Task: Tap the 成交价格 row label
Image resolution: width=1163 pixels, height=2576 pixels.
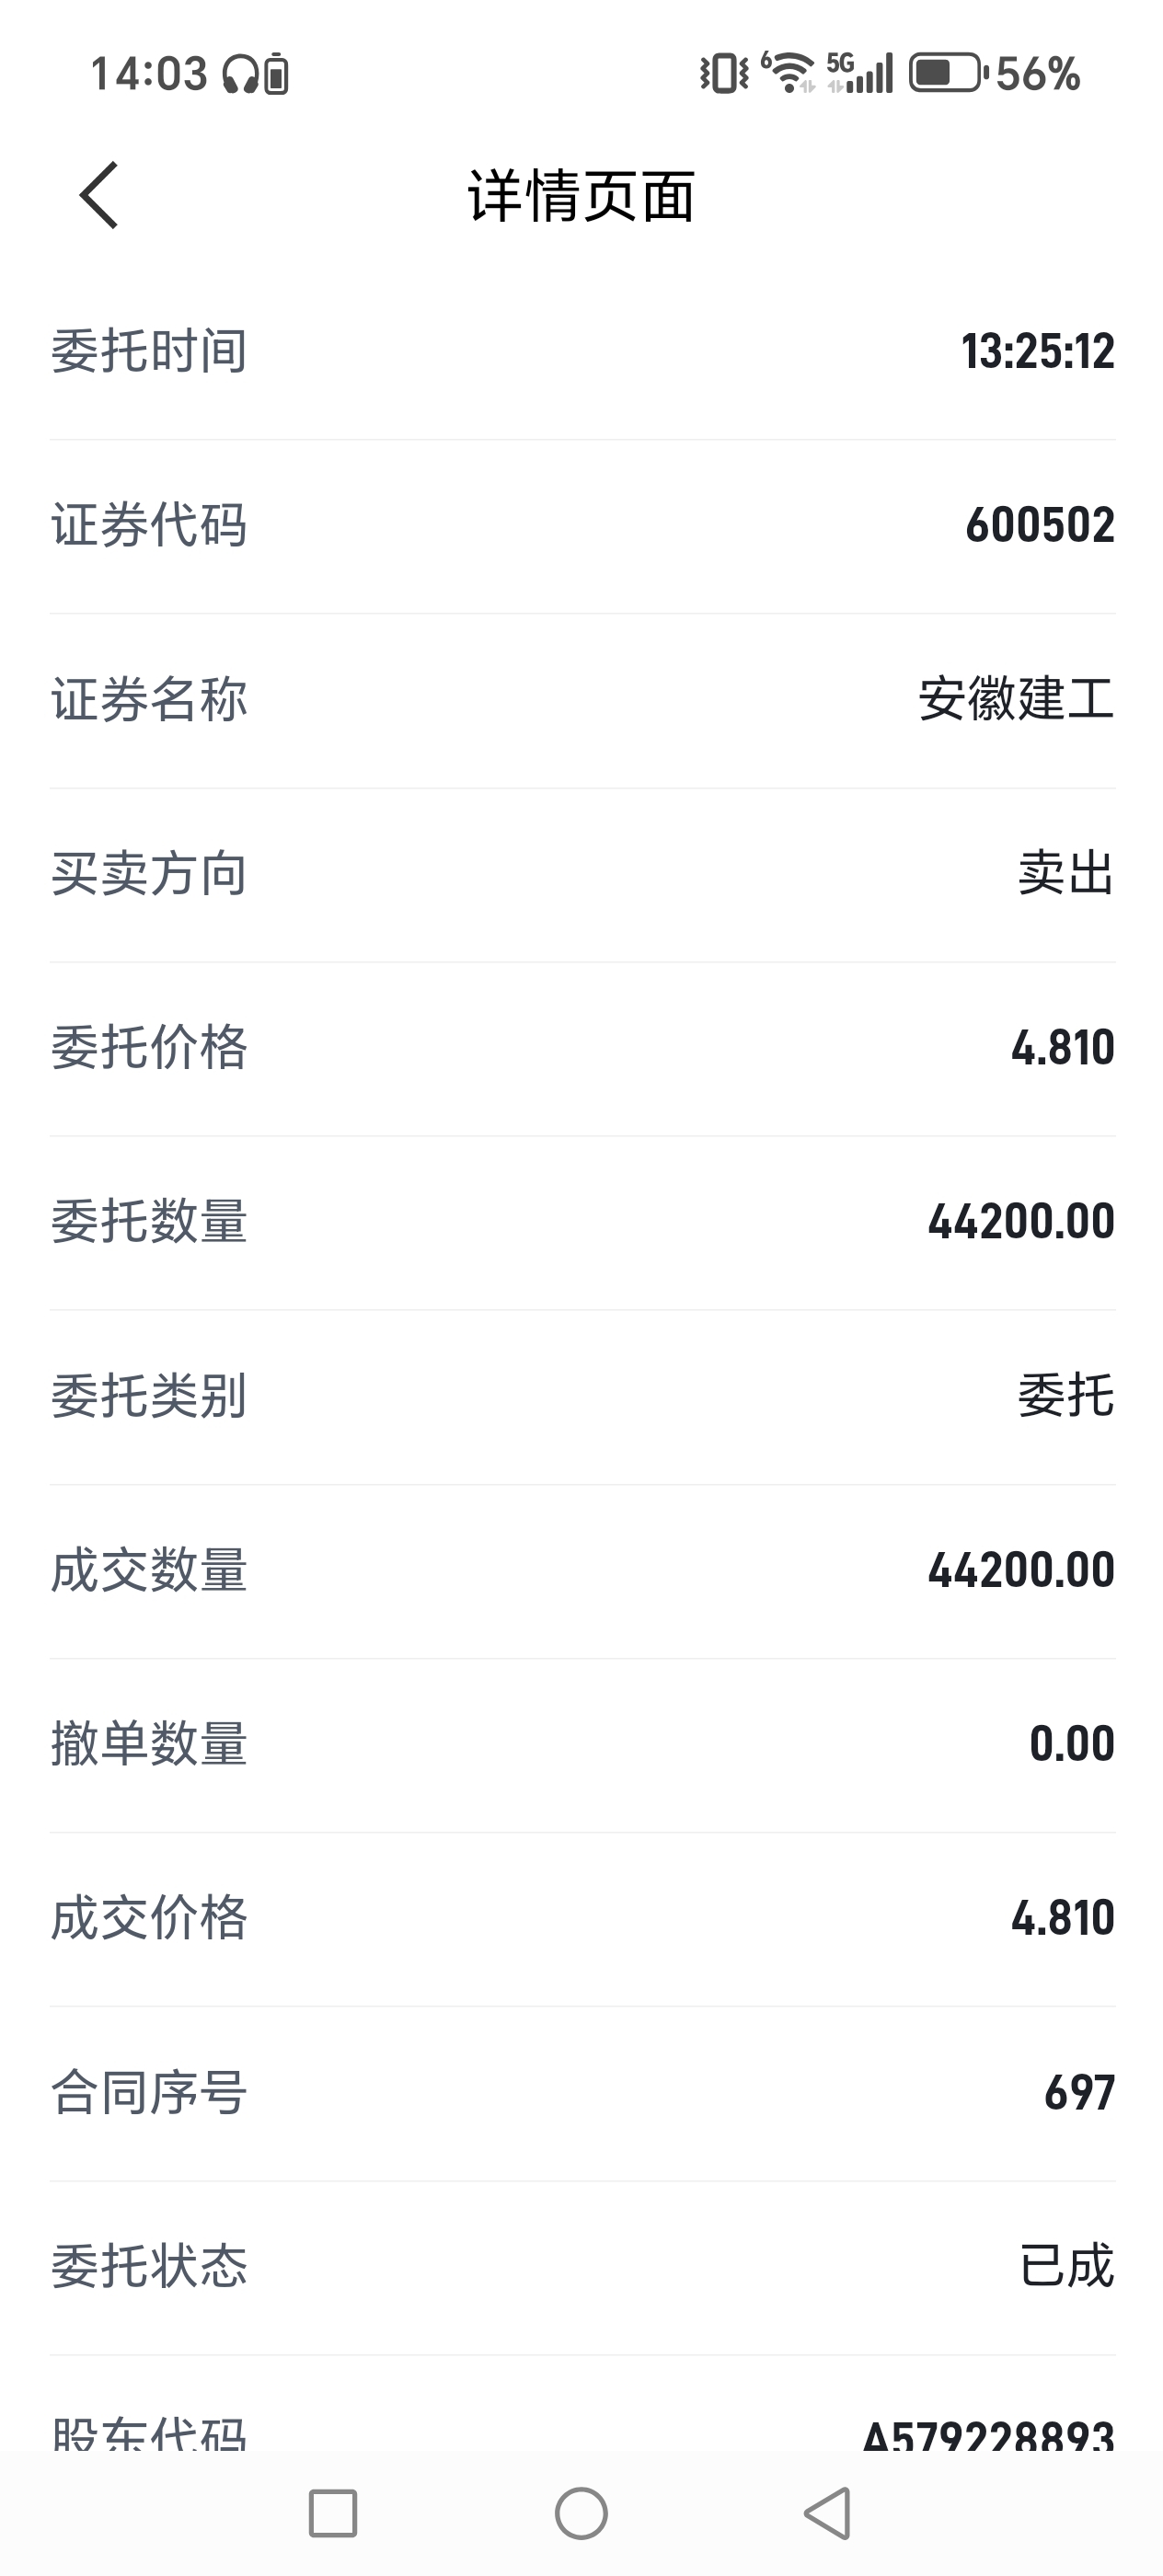Action: pyautogui.click(x=149, y=1918)
